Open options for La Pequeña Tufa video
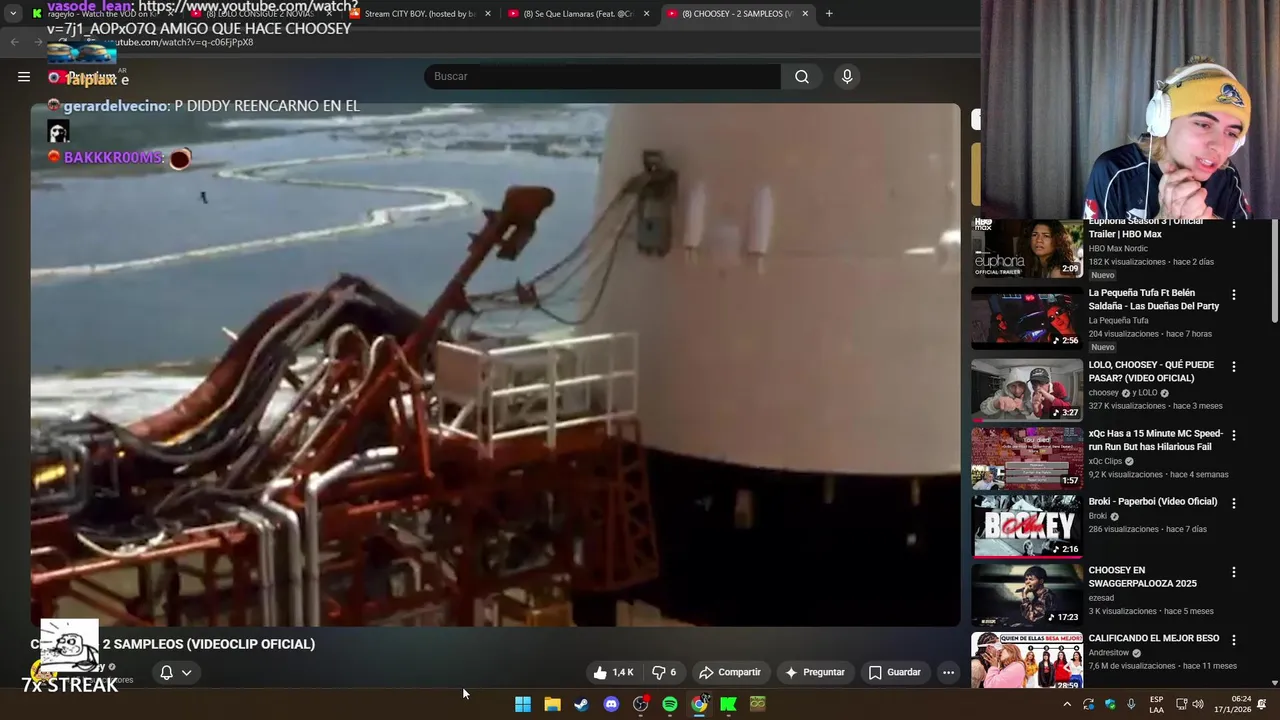 pyautogui.click(x=1233, y=295)
